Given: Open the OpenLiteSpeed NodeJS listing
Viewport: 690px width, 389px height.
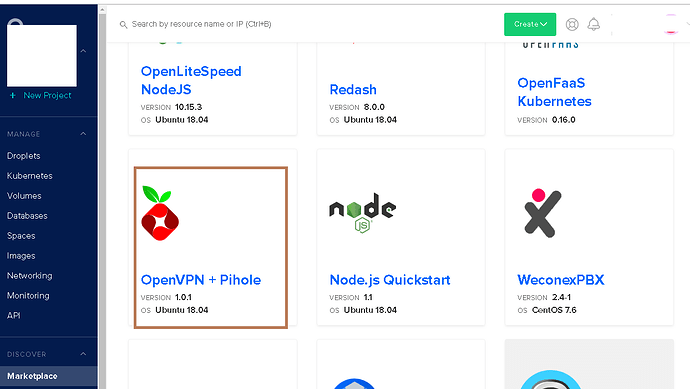Looking at the screenshot, I should [x=191, y=80].
